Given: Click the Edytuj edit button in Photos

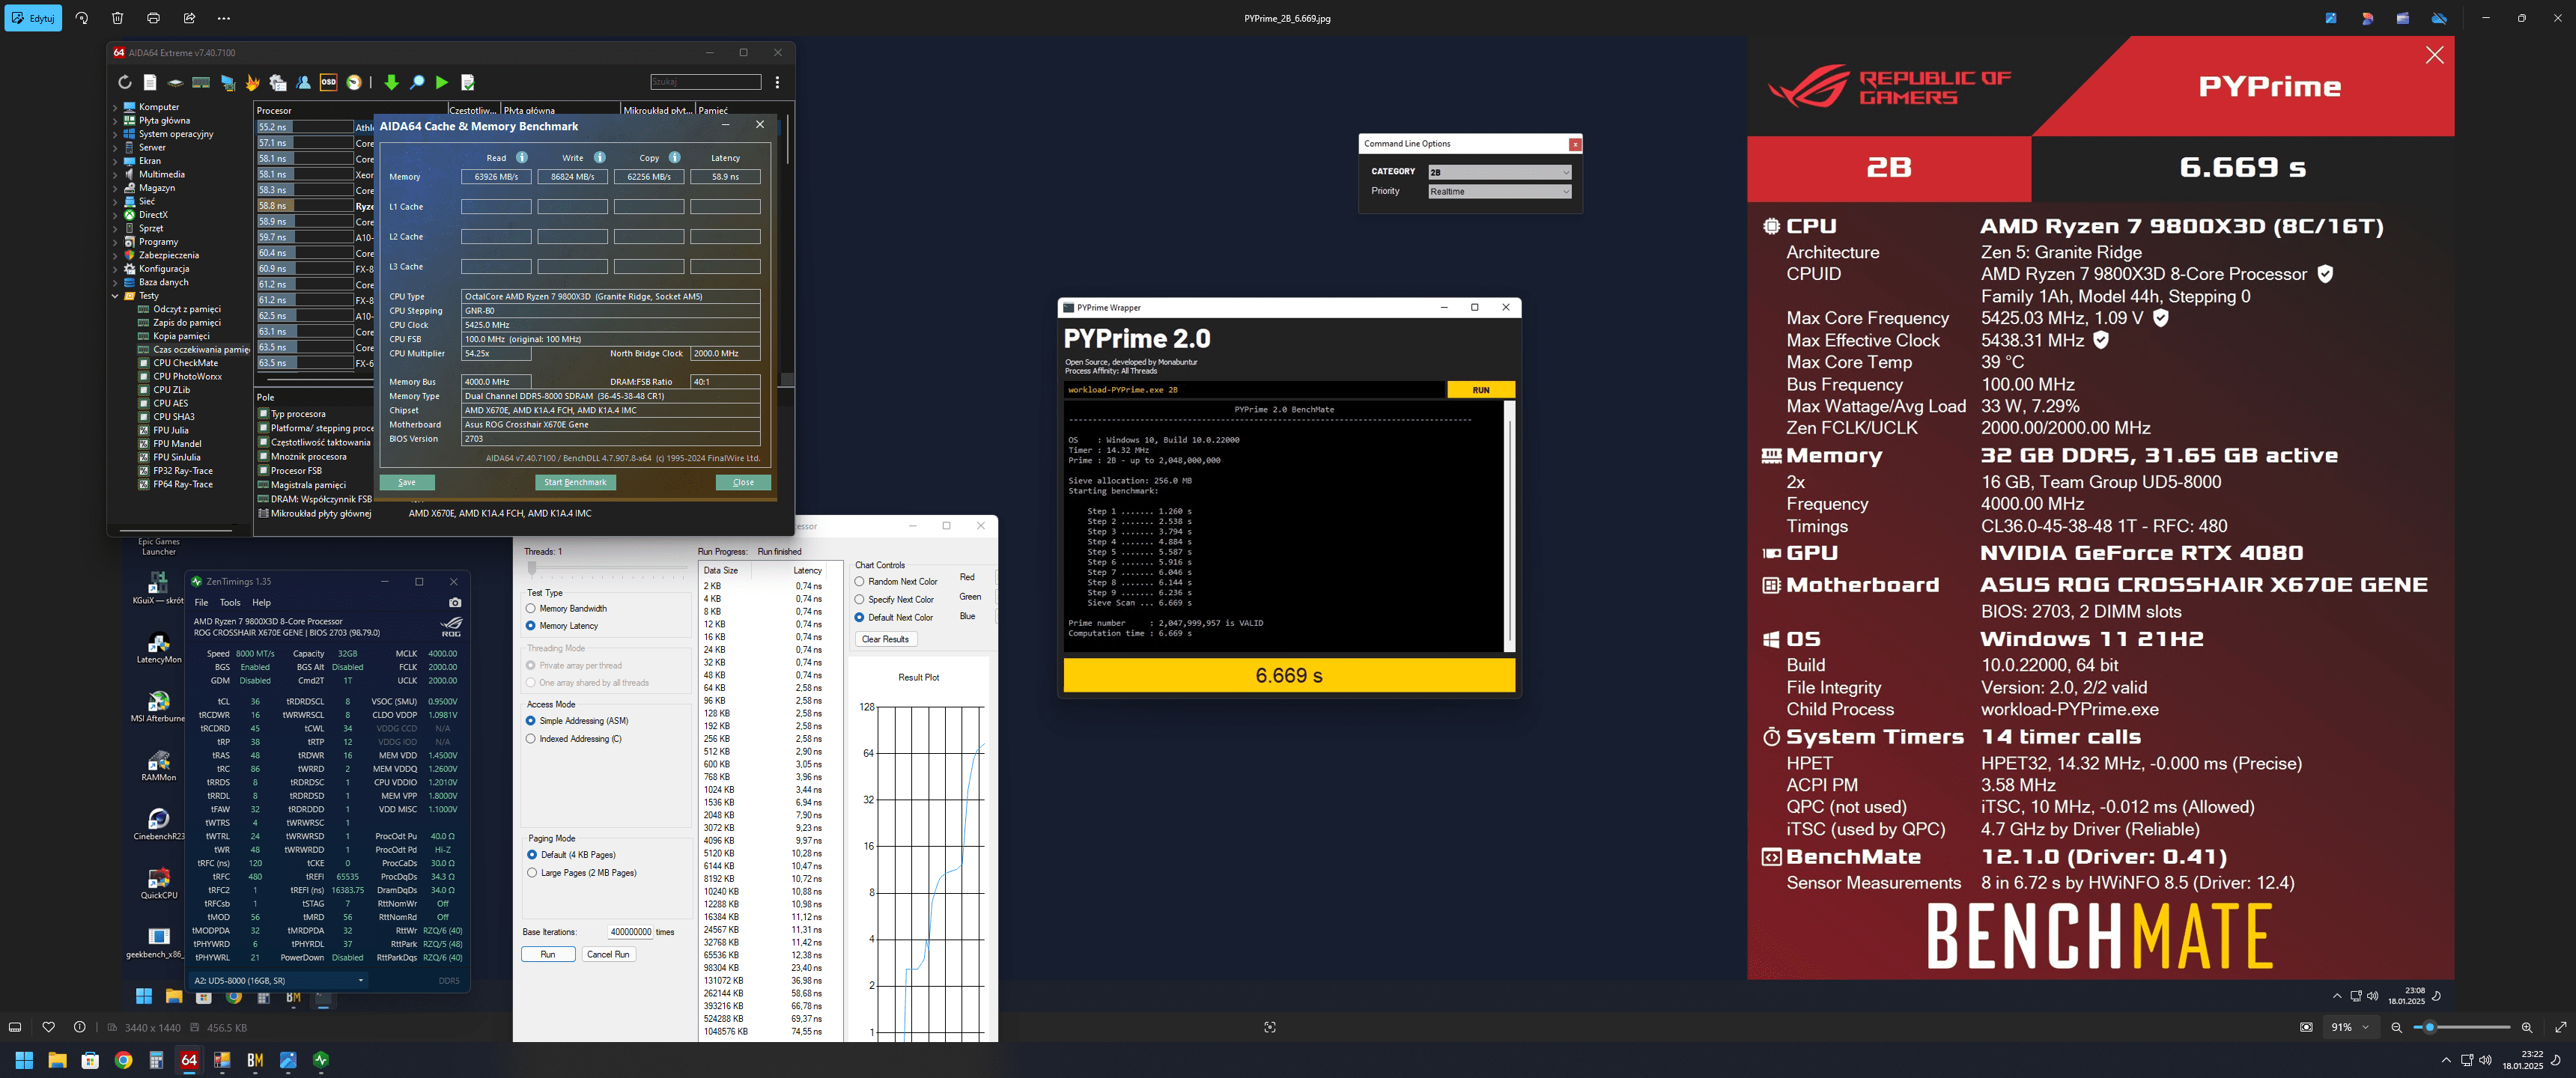Looking at the screenshot, I should click(x=33, y=18).
